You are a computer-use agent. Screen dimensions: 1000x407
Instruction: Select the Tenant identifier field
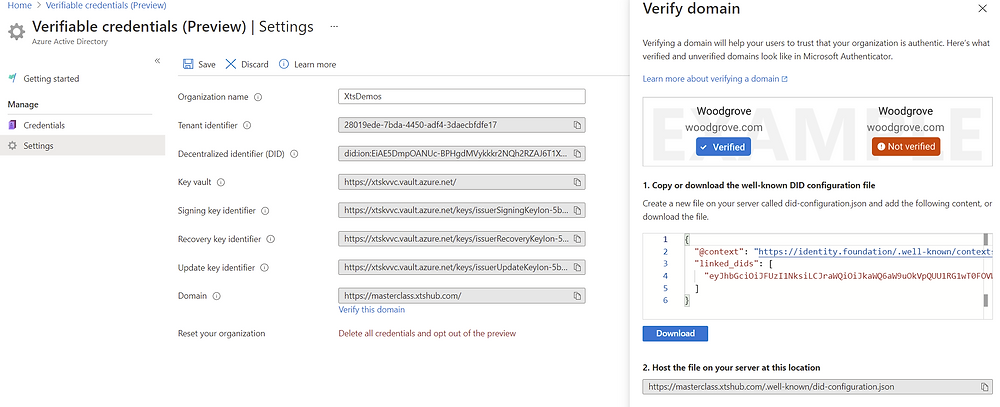tap(461, 125)
